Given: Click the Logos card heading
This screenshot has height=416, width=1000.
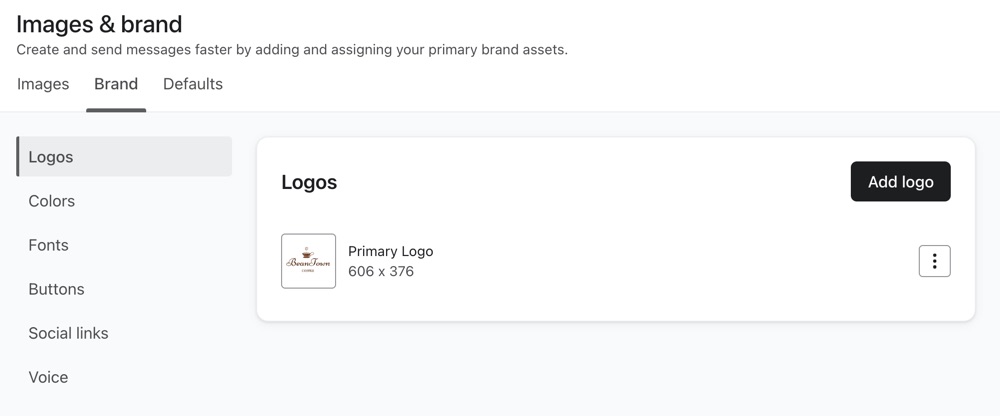Looking at the screenshot, I should [x=309, y=182].
